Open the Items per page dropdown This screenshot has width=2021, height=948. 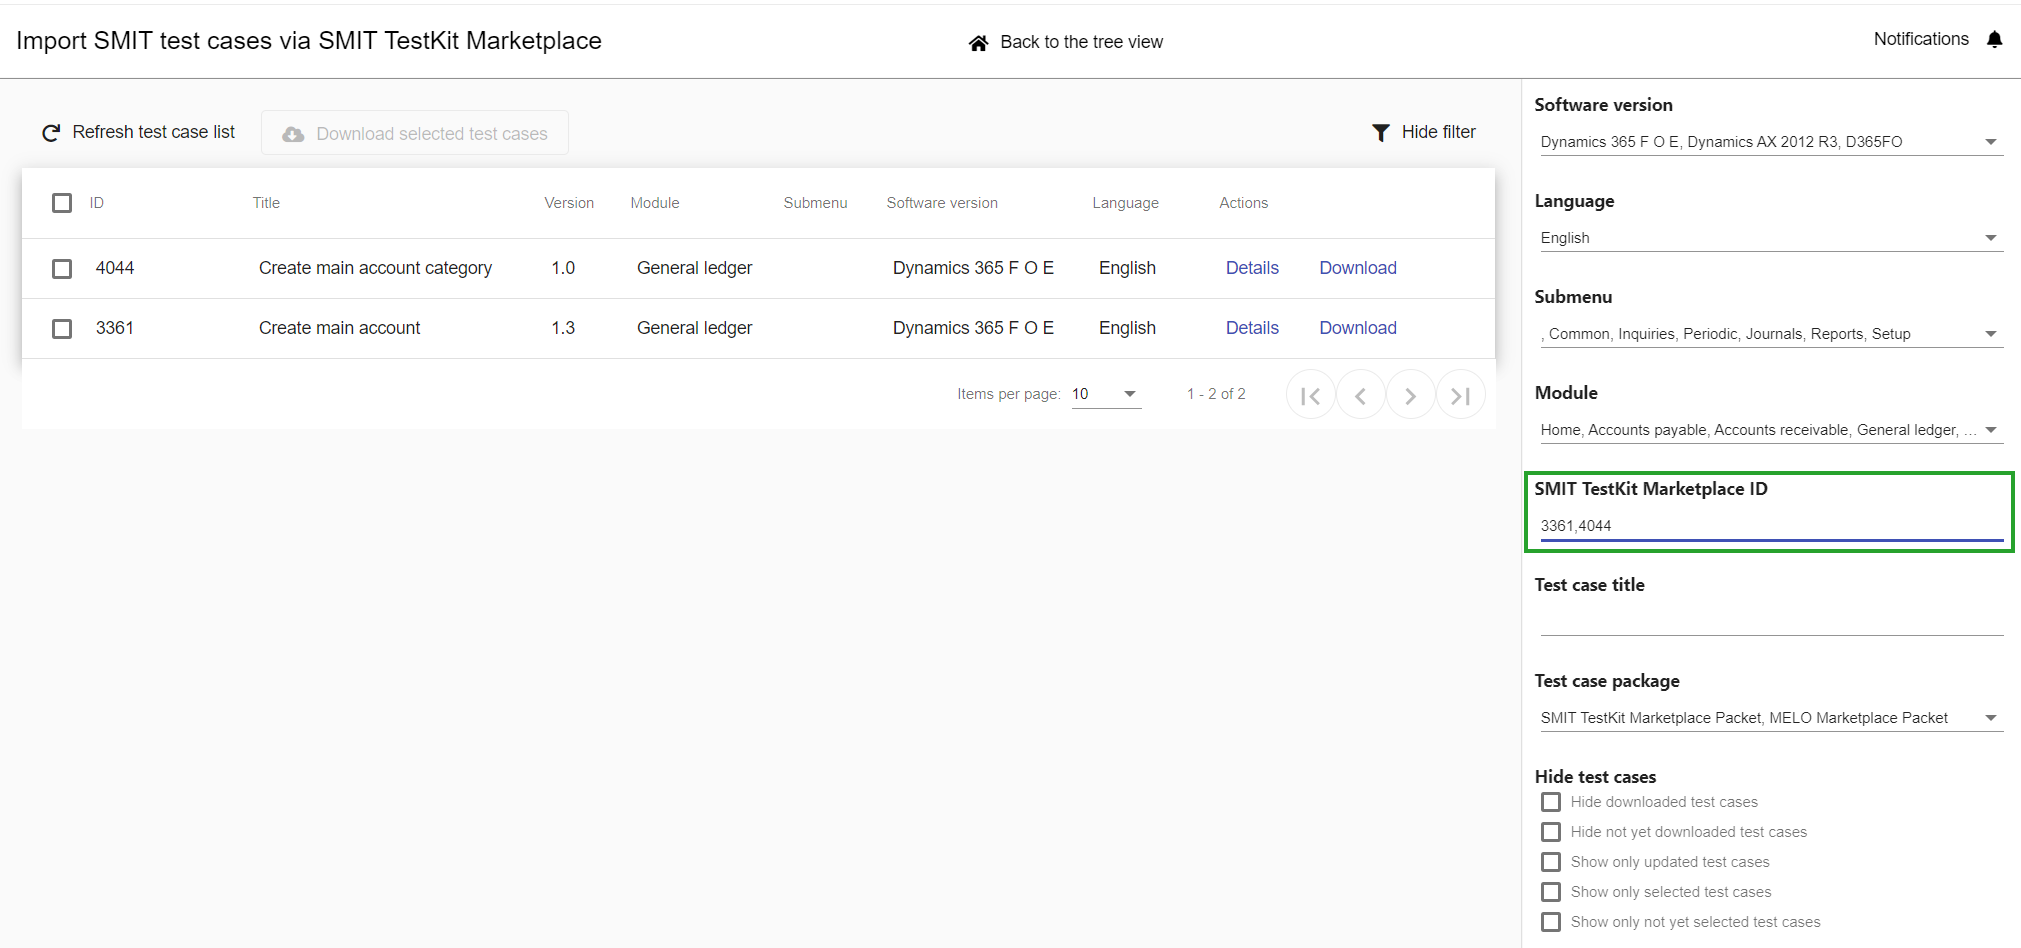(1105, 394)
